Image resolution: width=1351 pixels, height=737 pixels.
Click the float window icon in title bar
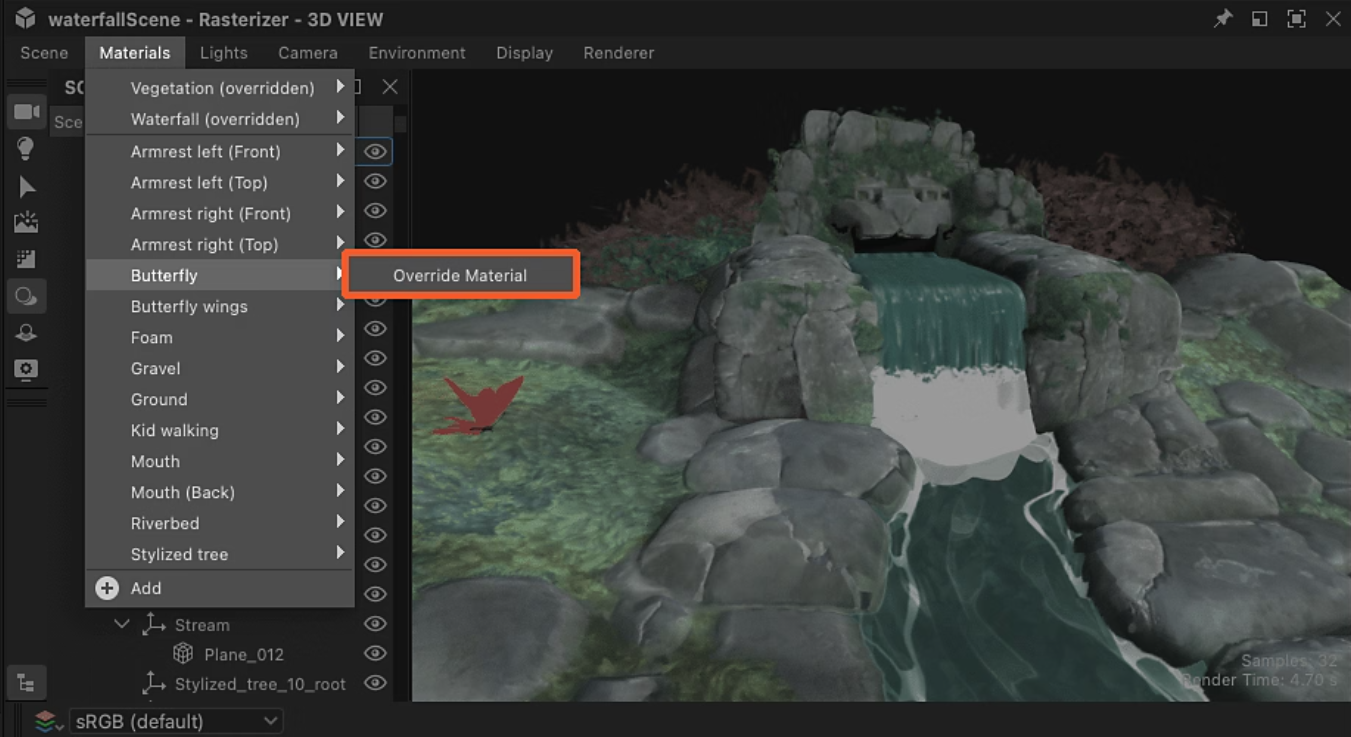pyautogui.click(x=1259, y=19)
